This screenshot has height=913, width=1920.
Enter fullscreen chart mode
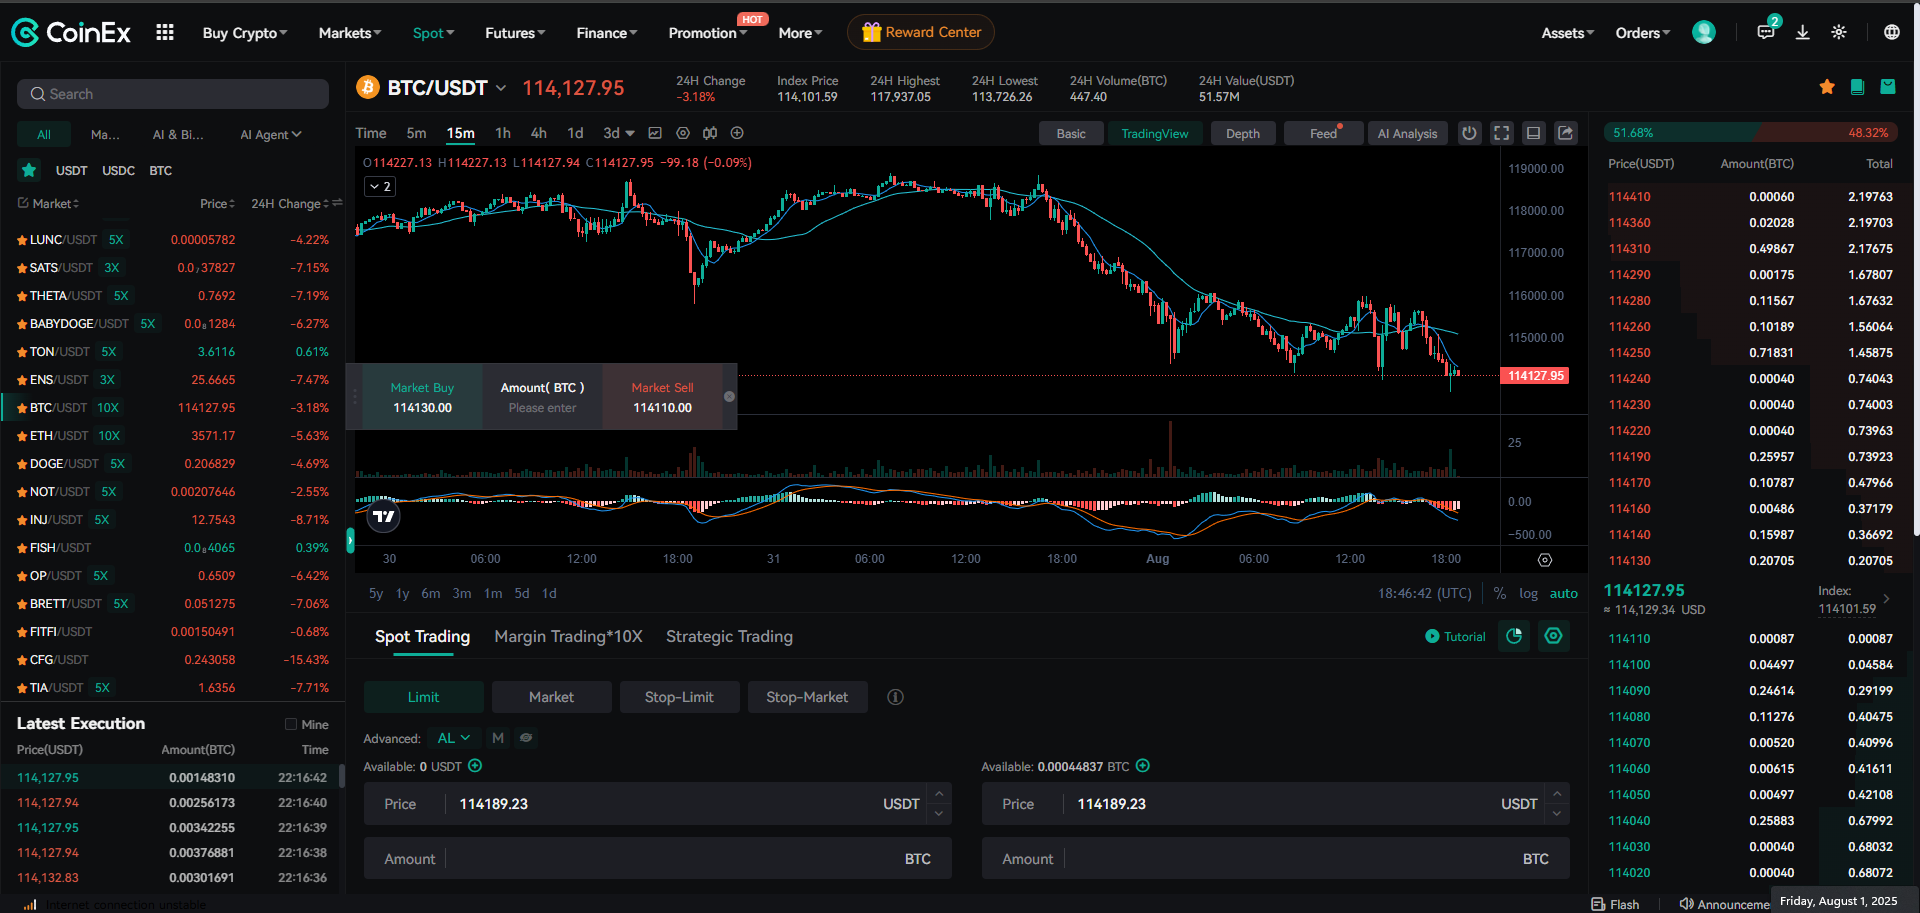pyautogui.click(x=1502, y=133)
